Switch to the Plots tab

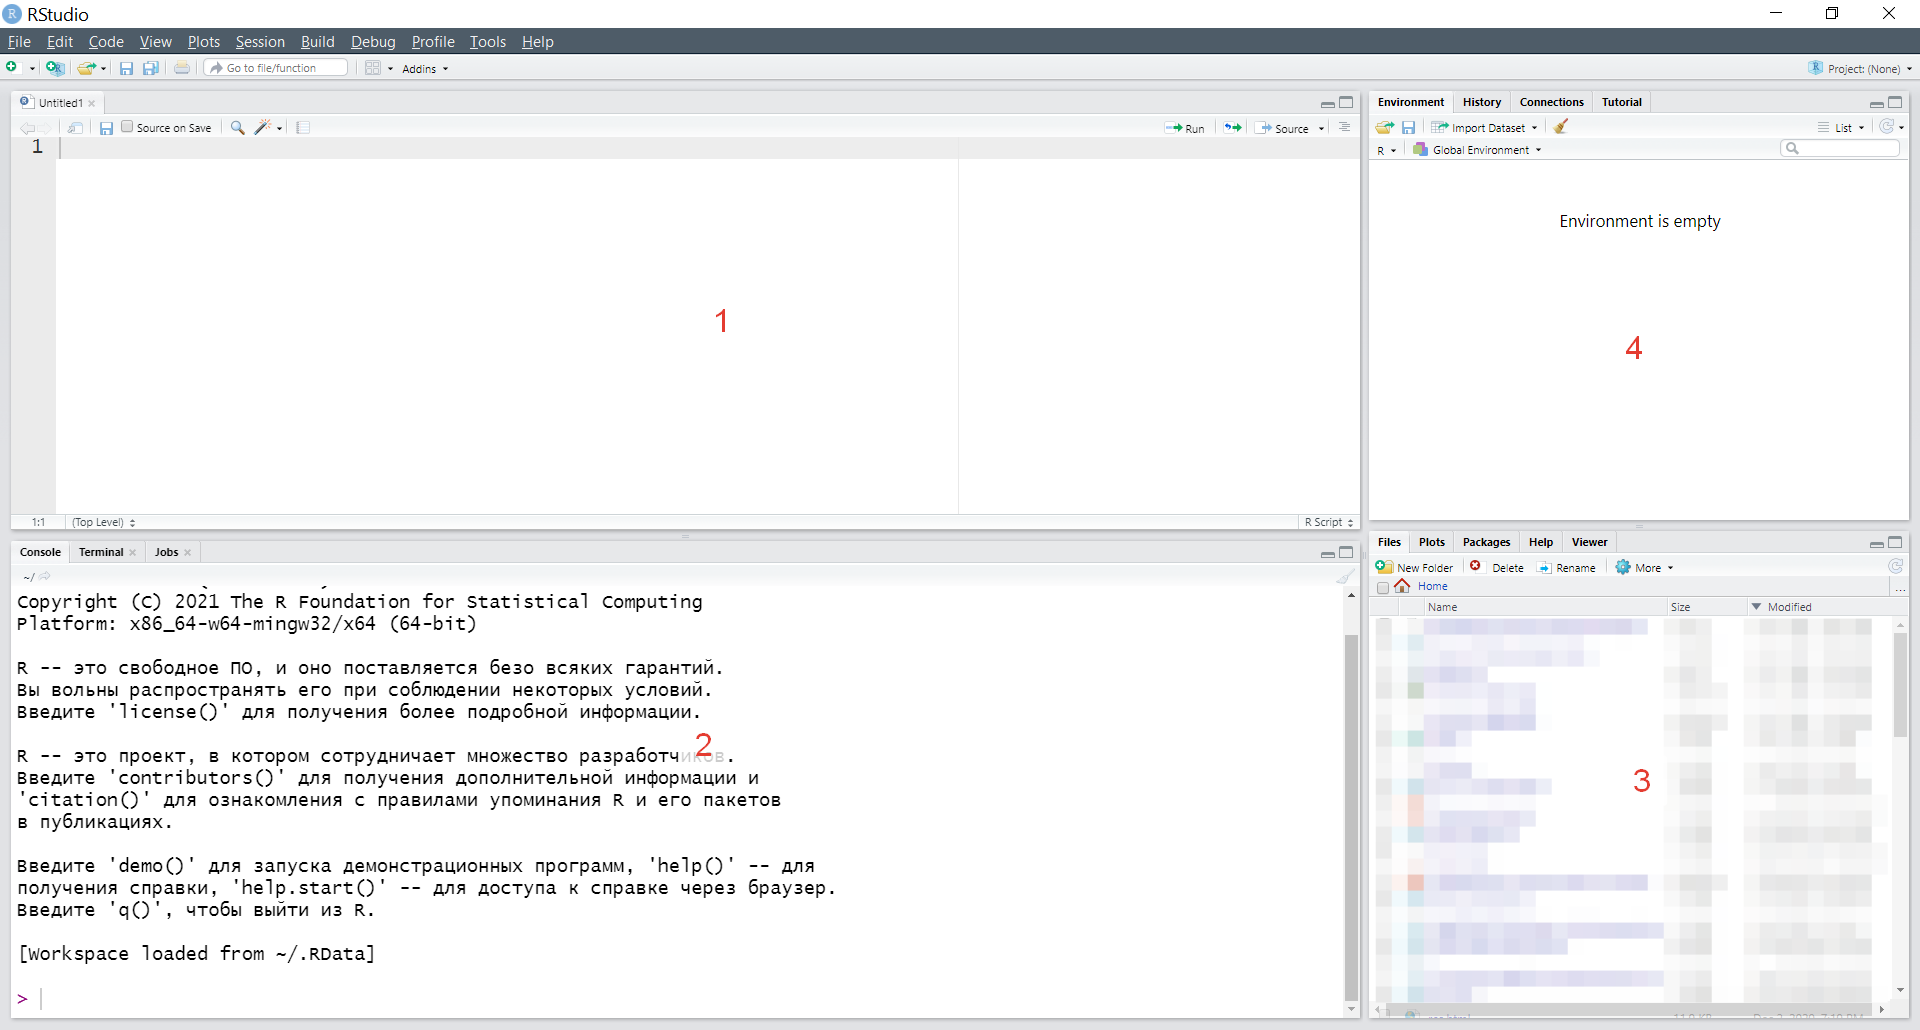point(1431,542)
